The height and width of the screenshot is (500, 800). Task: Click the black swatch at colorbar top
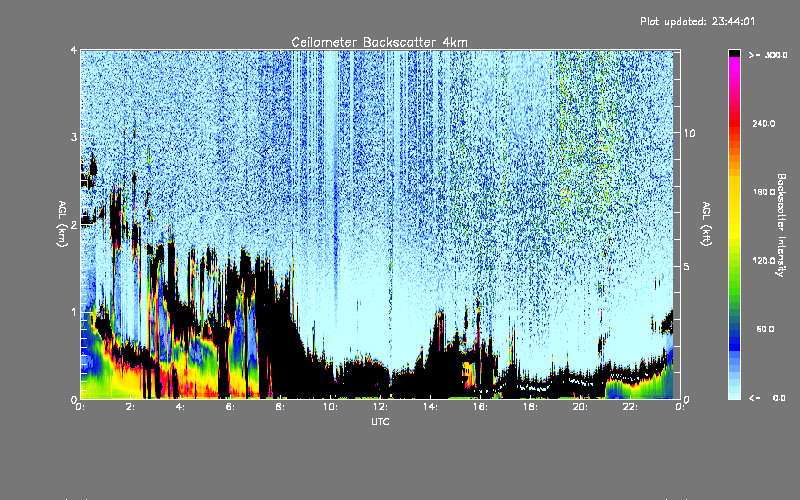point(734,53)
